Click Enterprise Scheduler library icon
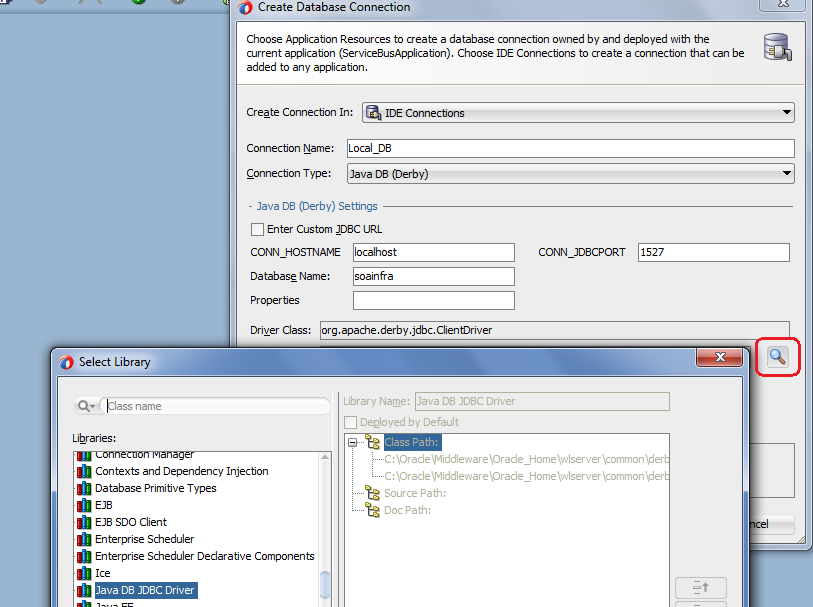813x607 pixels. (84, 539)
